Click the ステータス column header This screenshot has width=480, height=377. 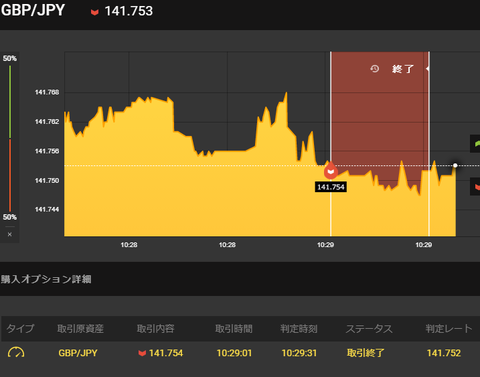point(369,329)
